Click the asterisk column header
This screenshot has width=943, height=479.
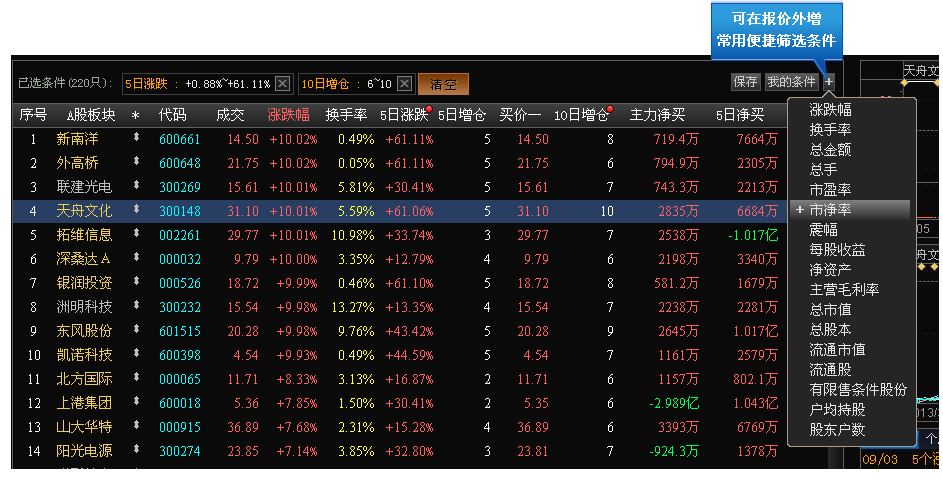click(x=135, y=116)
